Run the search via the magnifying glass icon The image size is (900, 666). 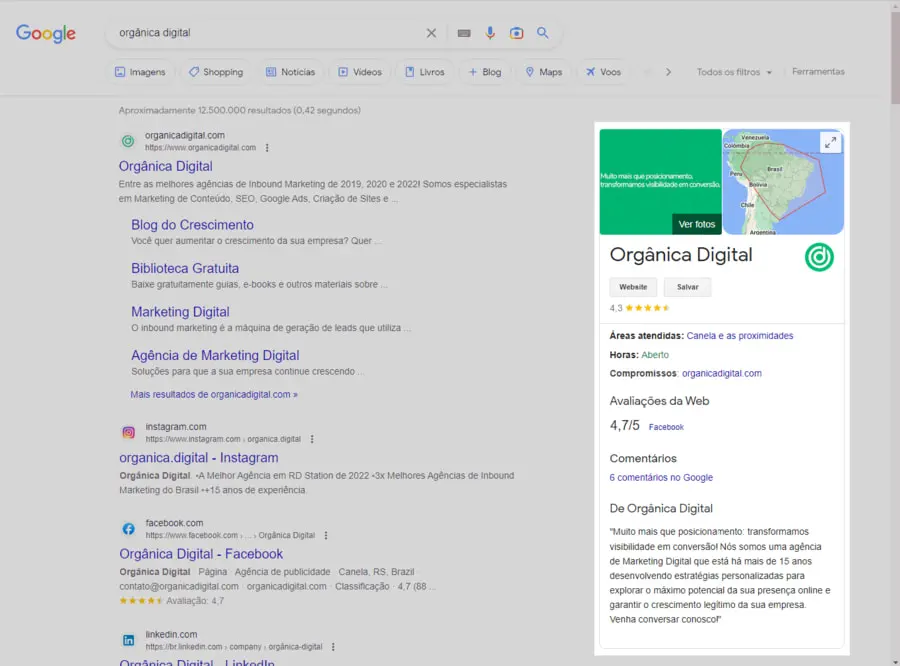point(543,32)
